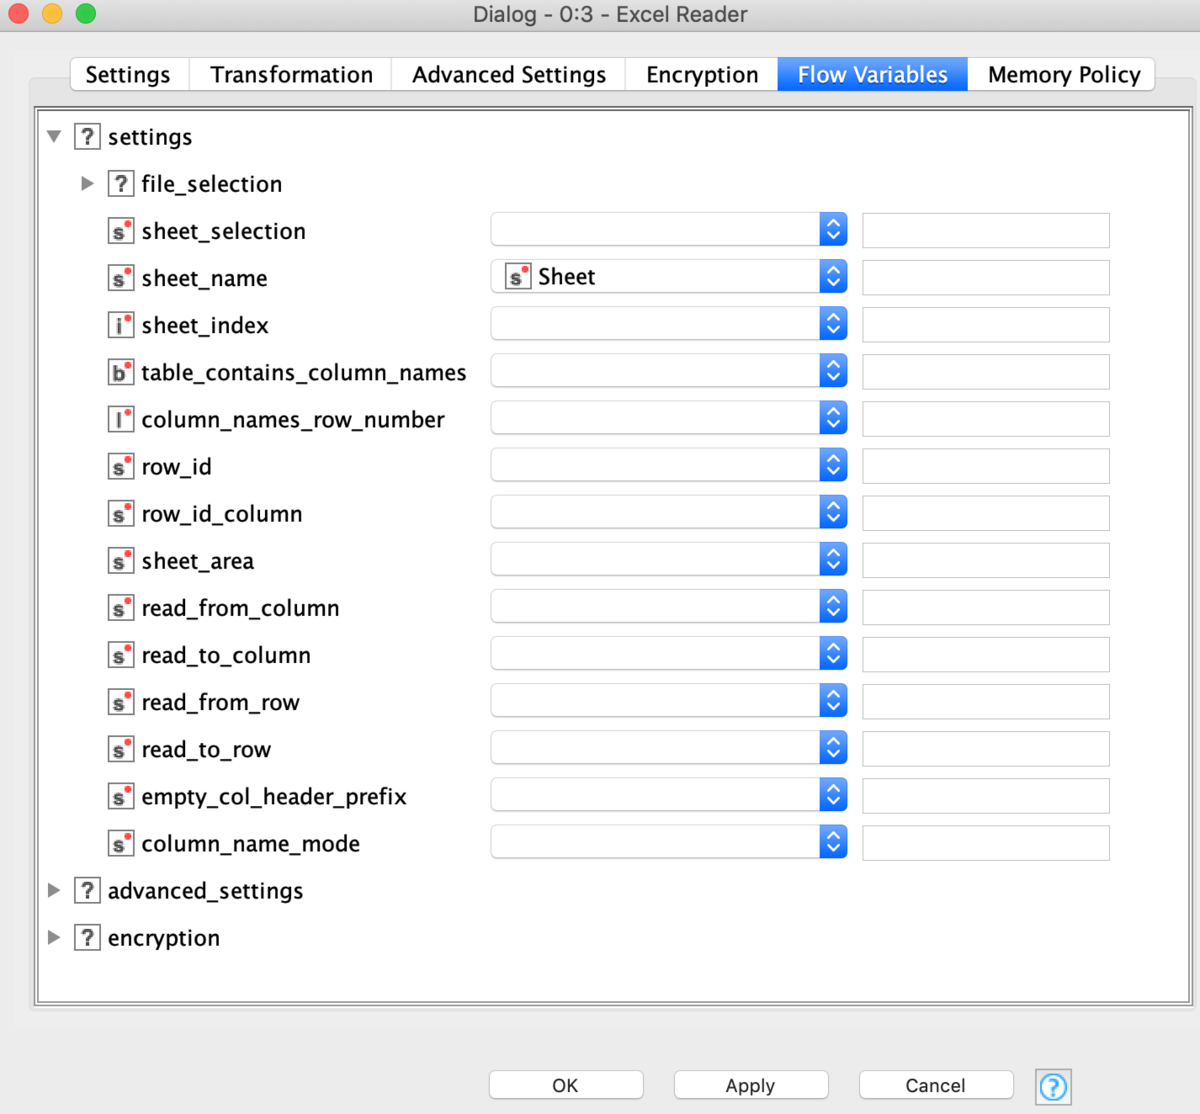
Task: Open the help button next to Cancel
Action: coord(1053,1086)
